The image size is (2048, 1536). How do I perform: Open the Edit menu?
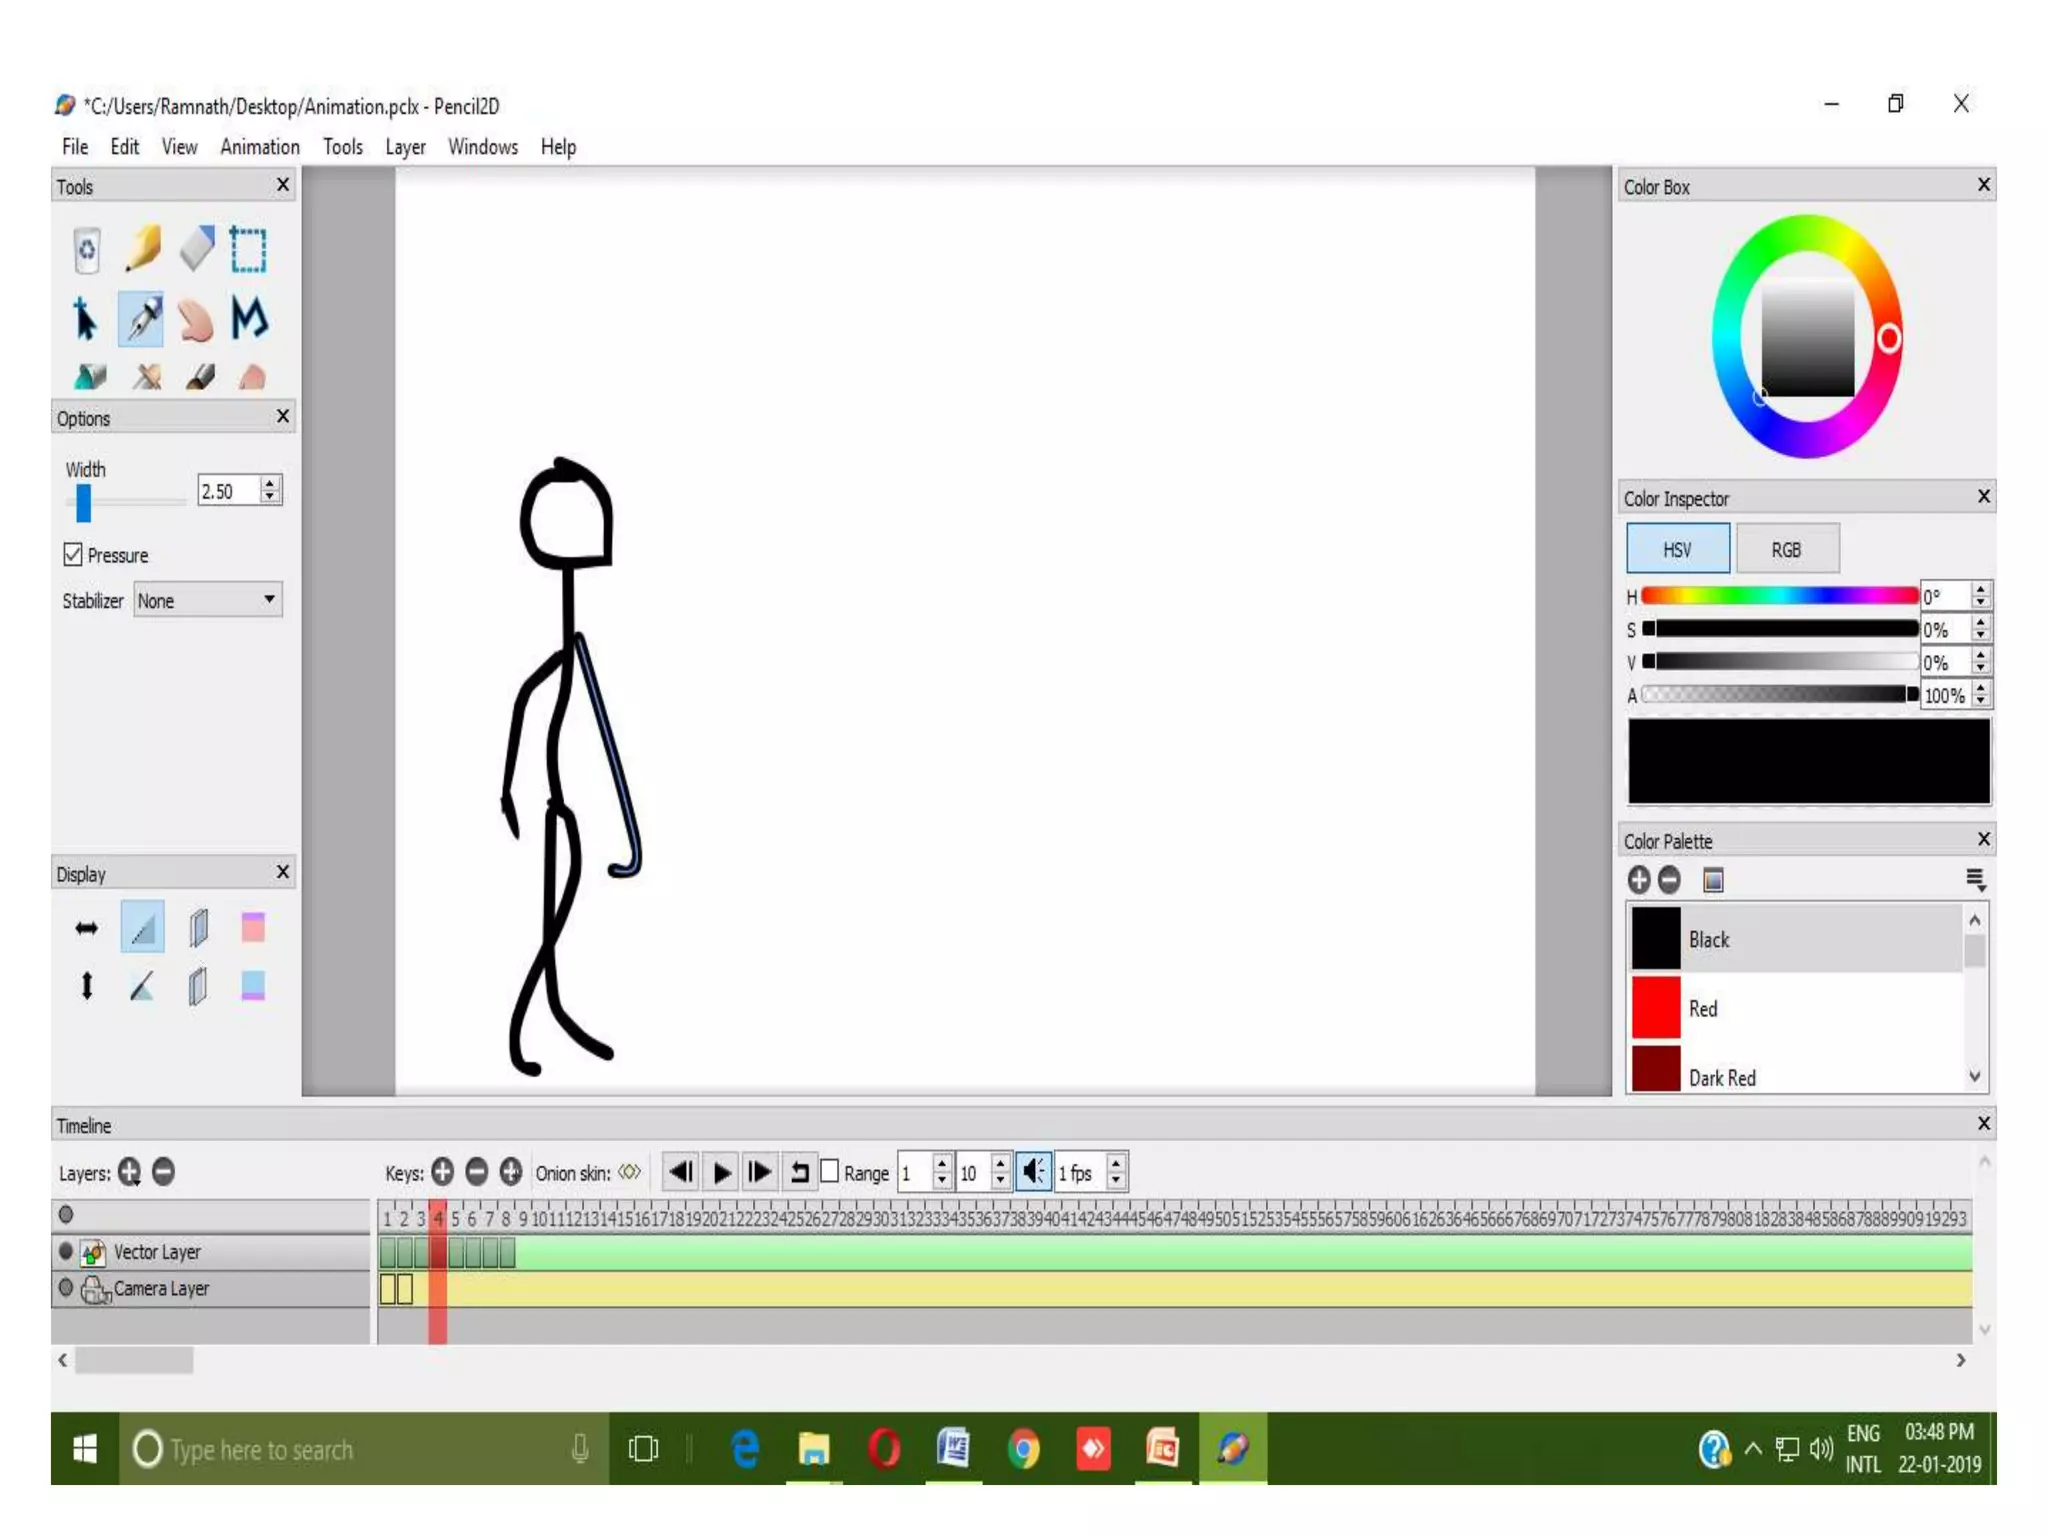(x=125, y=147)
